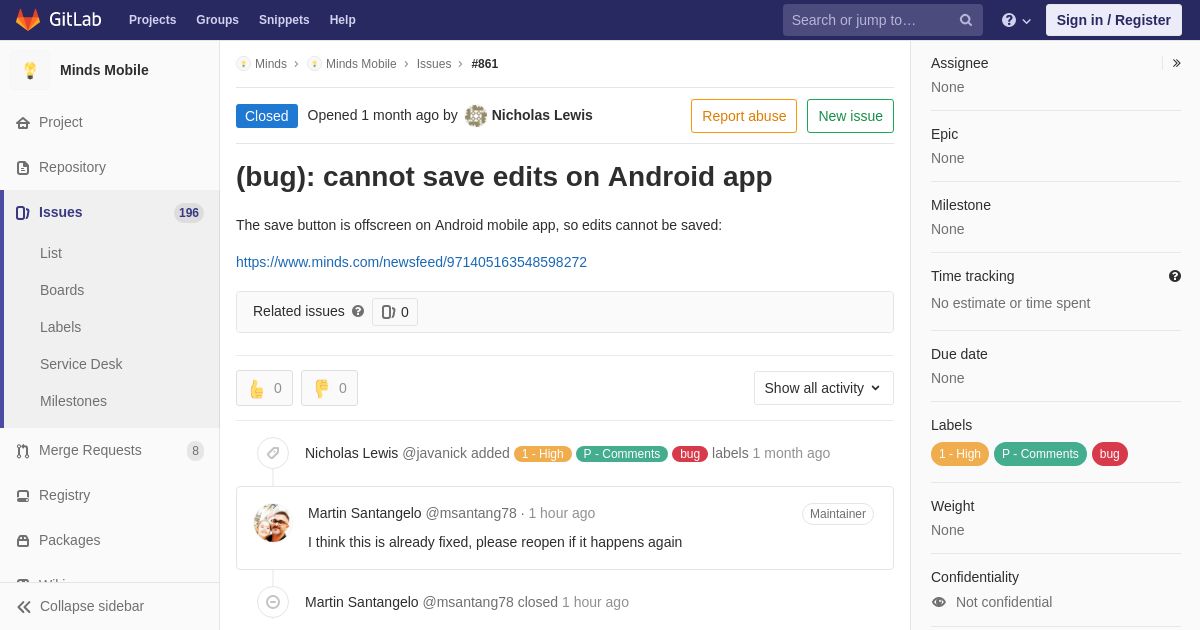Give a thumbs up reaction
The image size is (1200, 630).
pos(264,388)
